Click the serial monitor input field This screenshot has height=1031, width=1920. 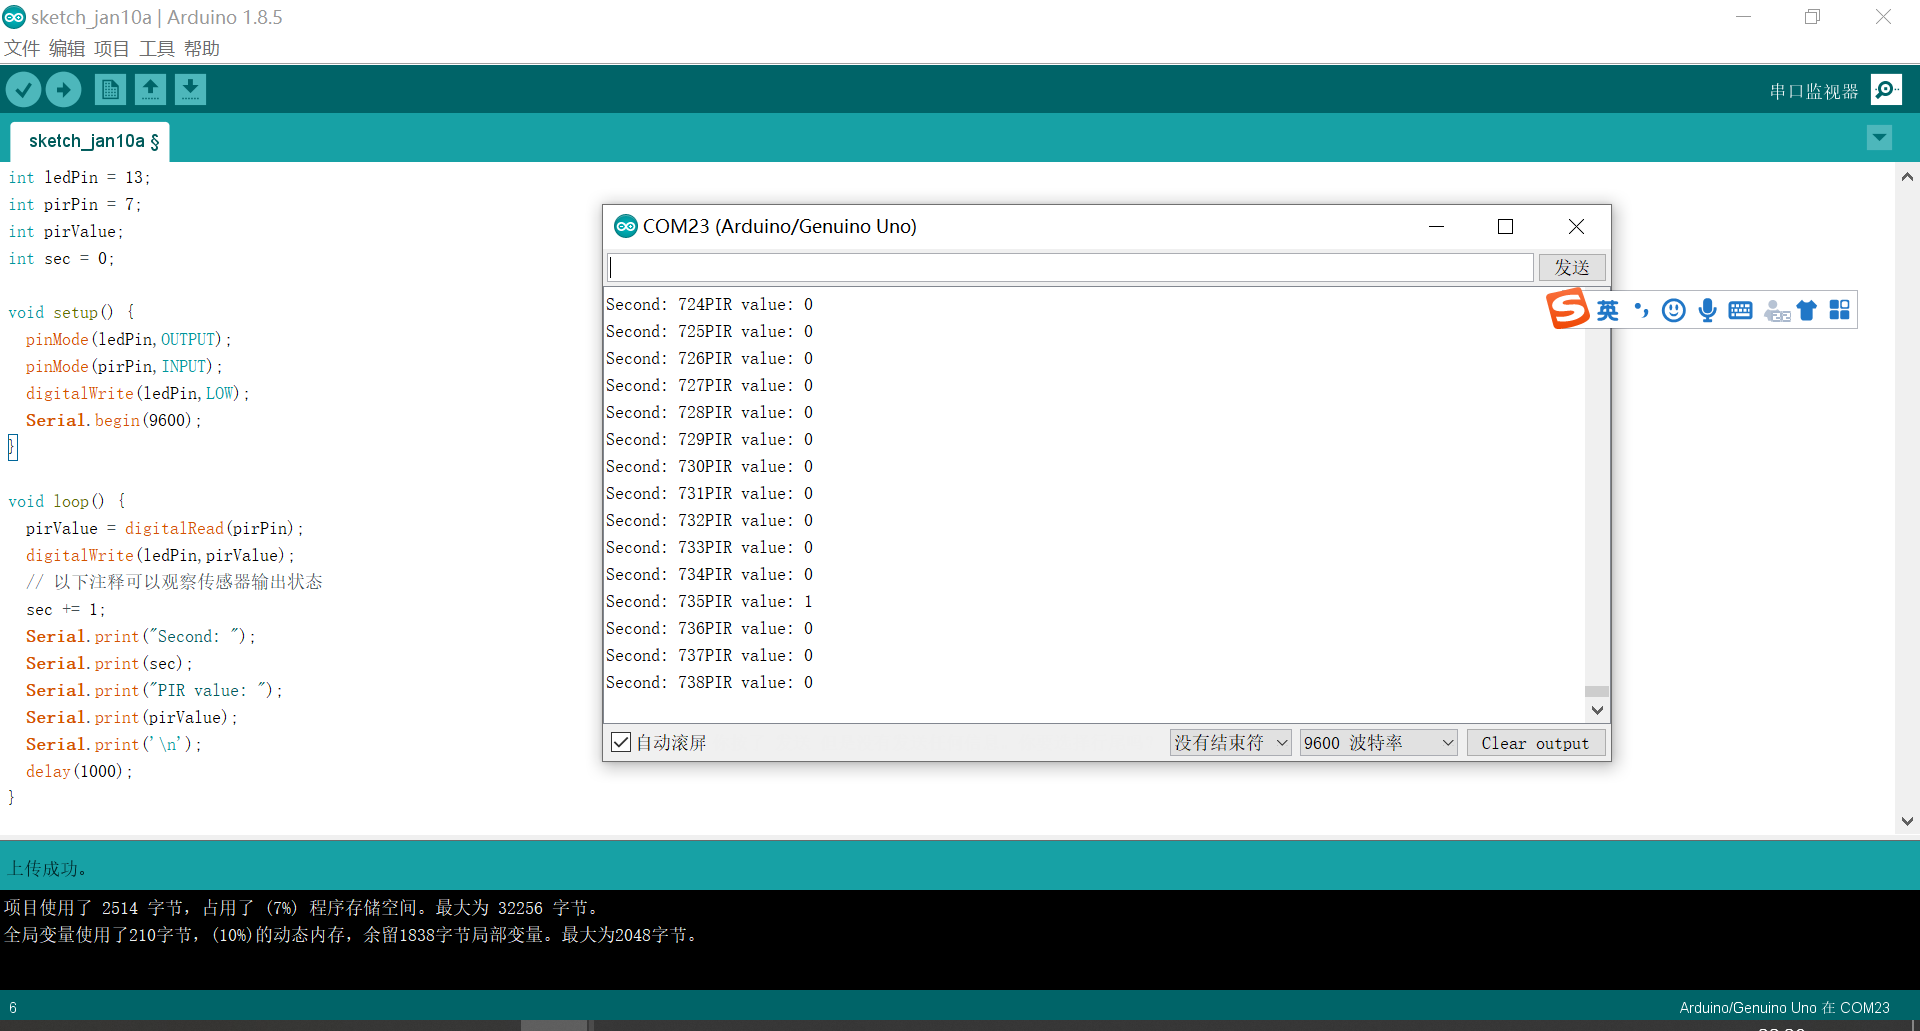(1069, 267)
